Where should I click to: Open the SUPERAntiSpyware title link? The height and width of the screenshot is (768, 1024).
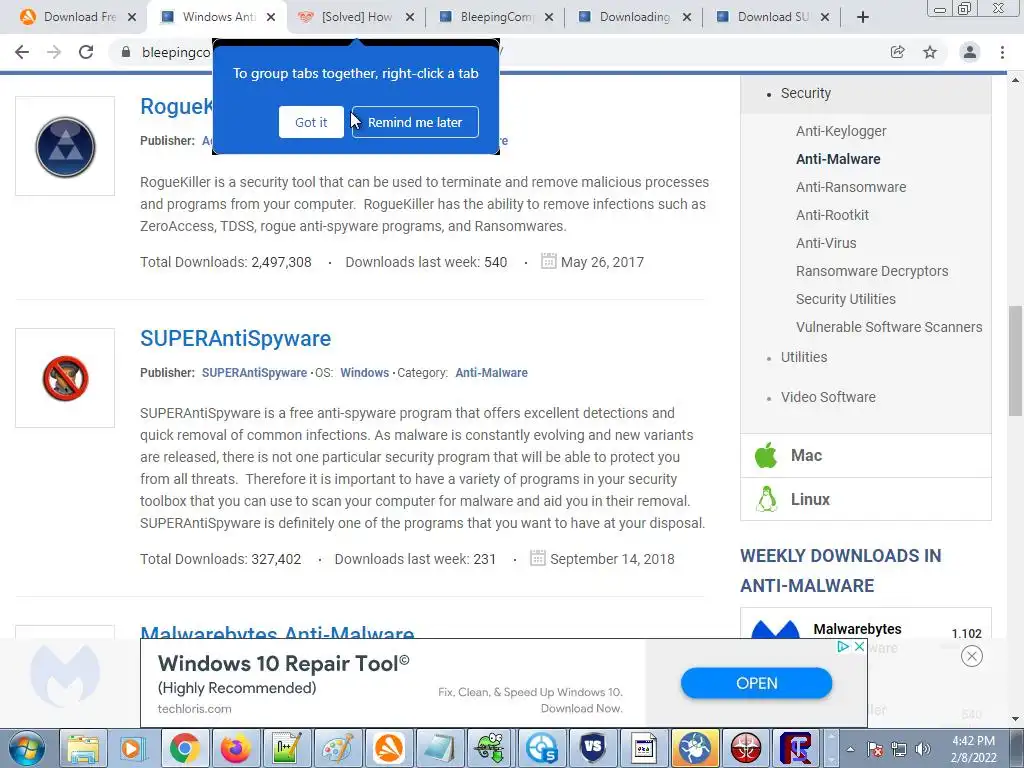tap(235, 338)
